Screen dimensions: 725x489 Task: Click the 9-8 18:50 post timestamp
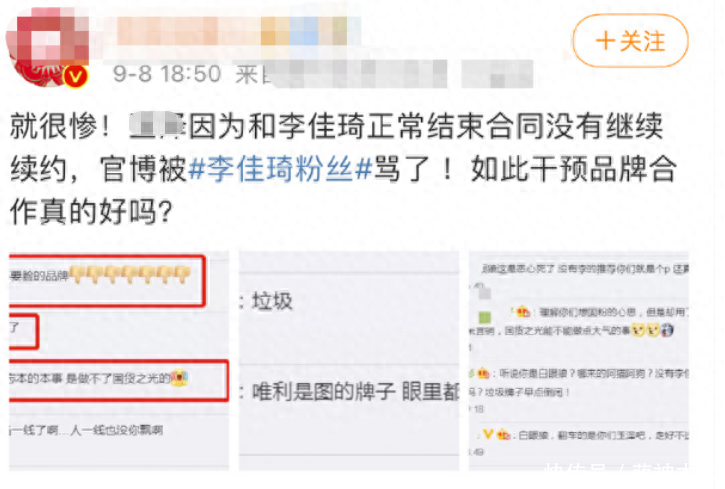tap(167, 74)
